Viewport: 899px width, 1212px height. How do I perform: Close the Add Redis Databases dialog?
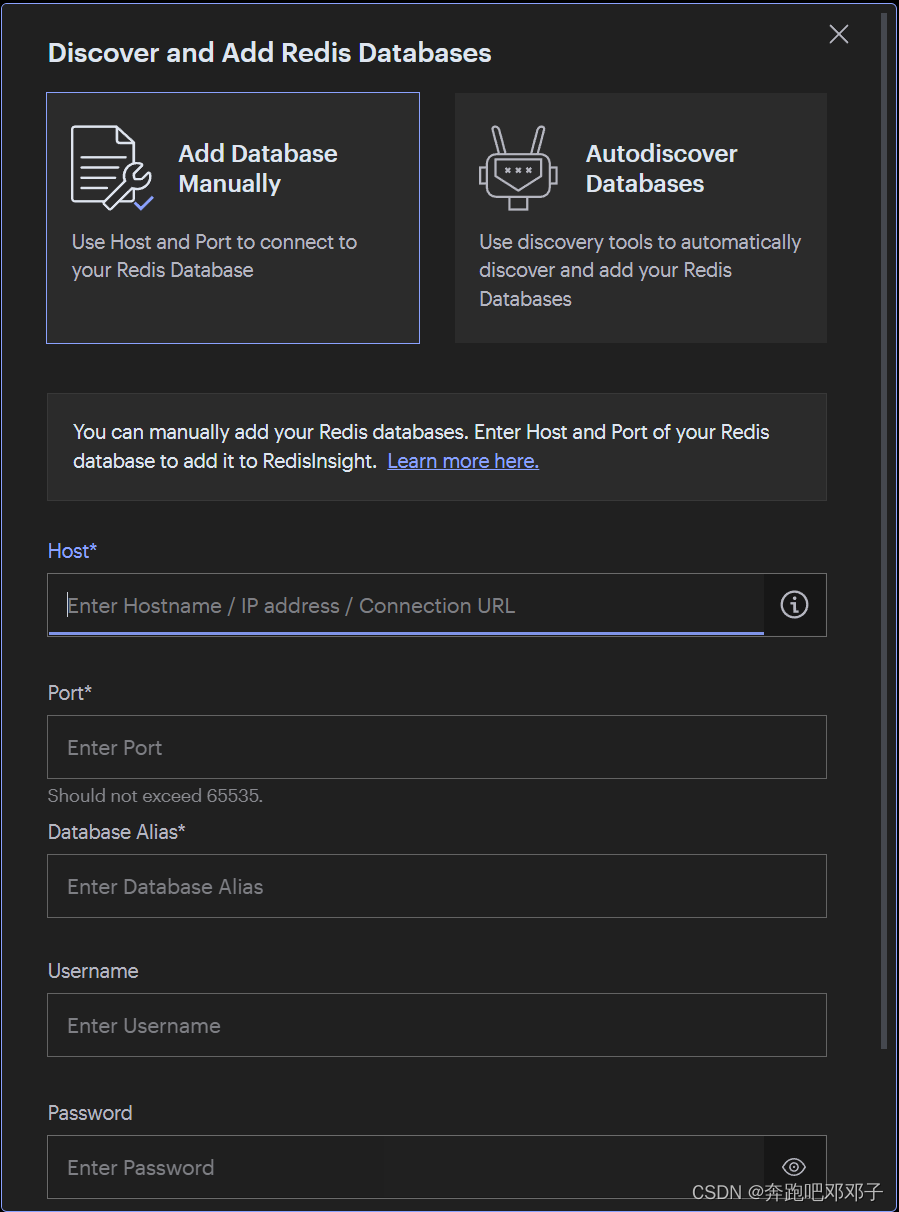839,35
